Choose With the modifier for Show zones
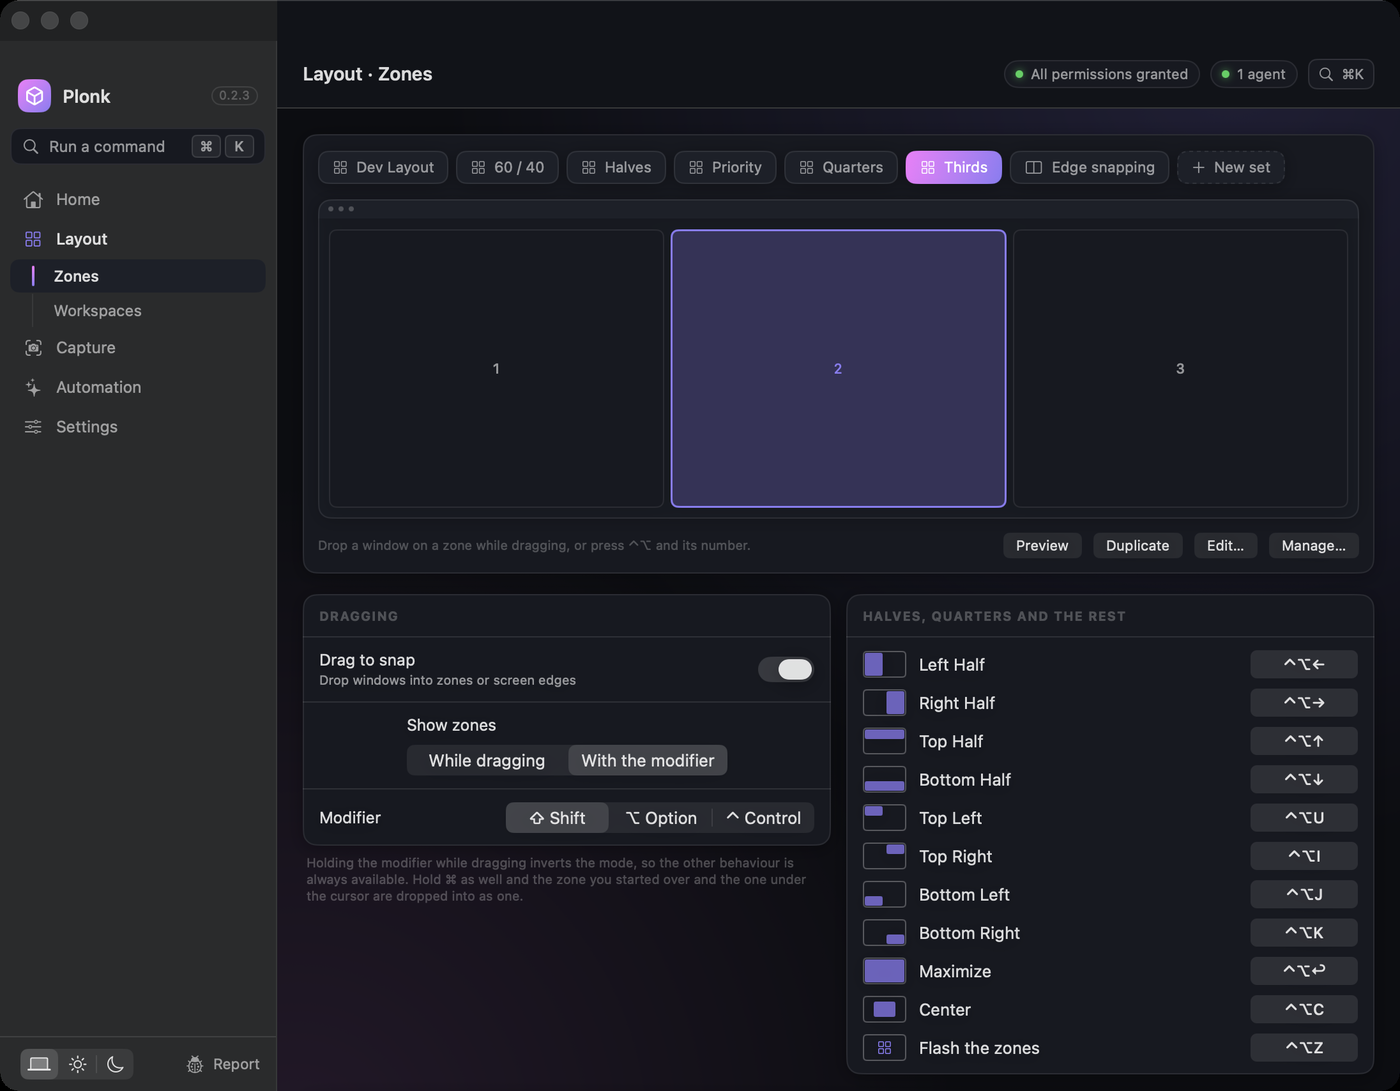The height and width of the screenshot is (1091, 1400). tap(648, 760)
